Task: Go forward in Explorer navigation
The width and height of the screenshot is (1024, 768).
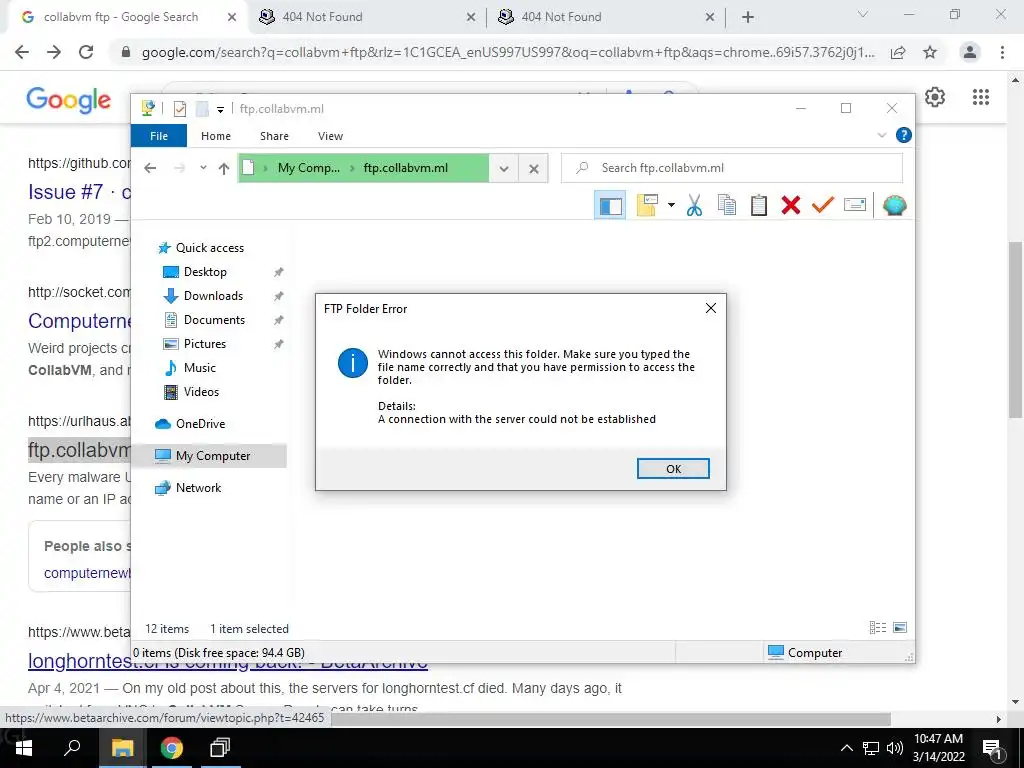Action: (179, 168)
